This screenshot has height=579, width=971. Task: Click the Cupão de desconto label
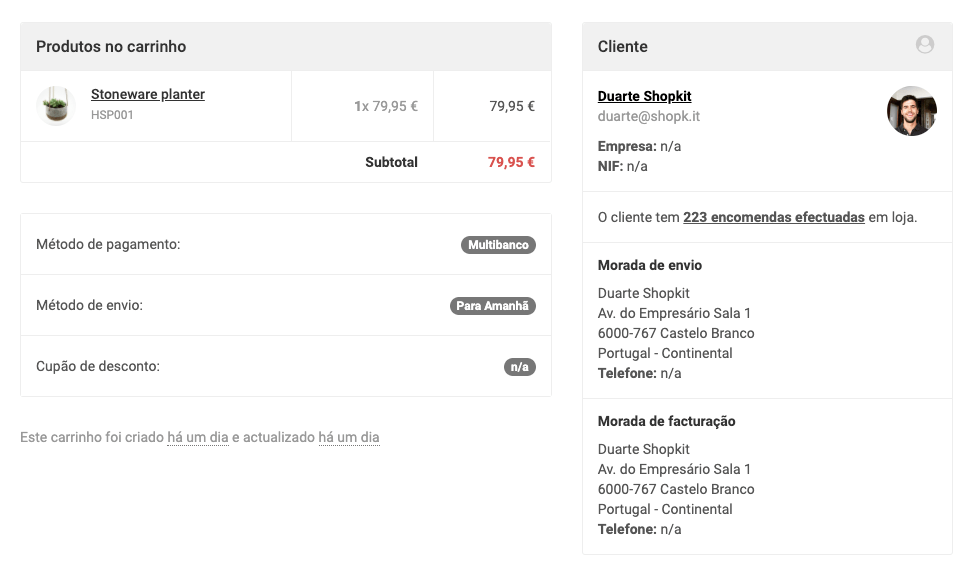click(x=98, y=366)
